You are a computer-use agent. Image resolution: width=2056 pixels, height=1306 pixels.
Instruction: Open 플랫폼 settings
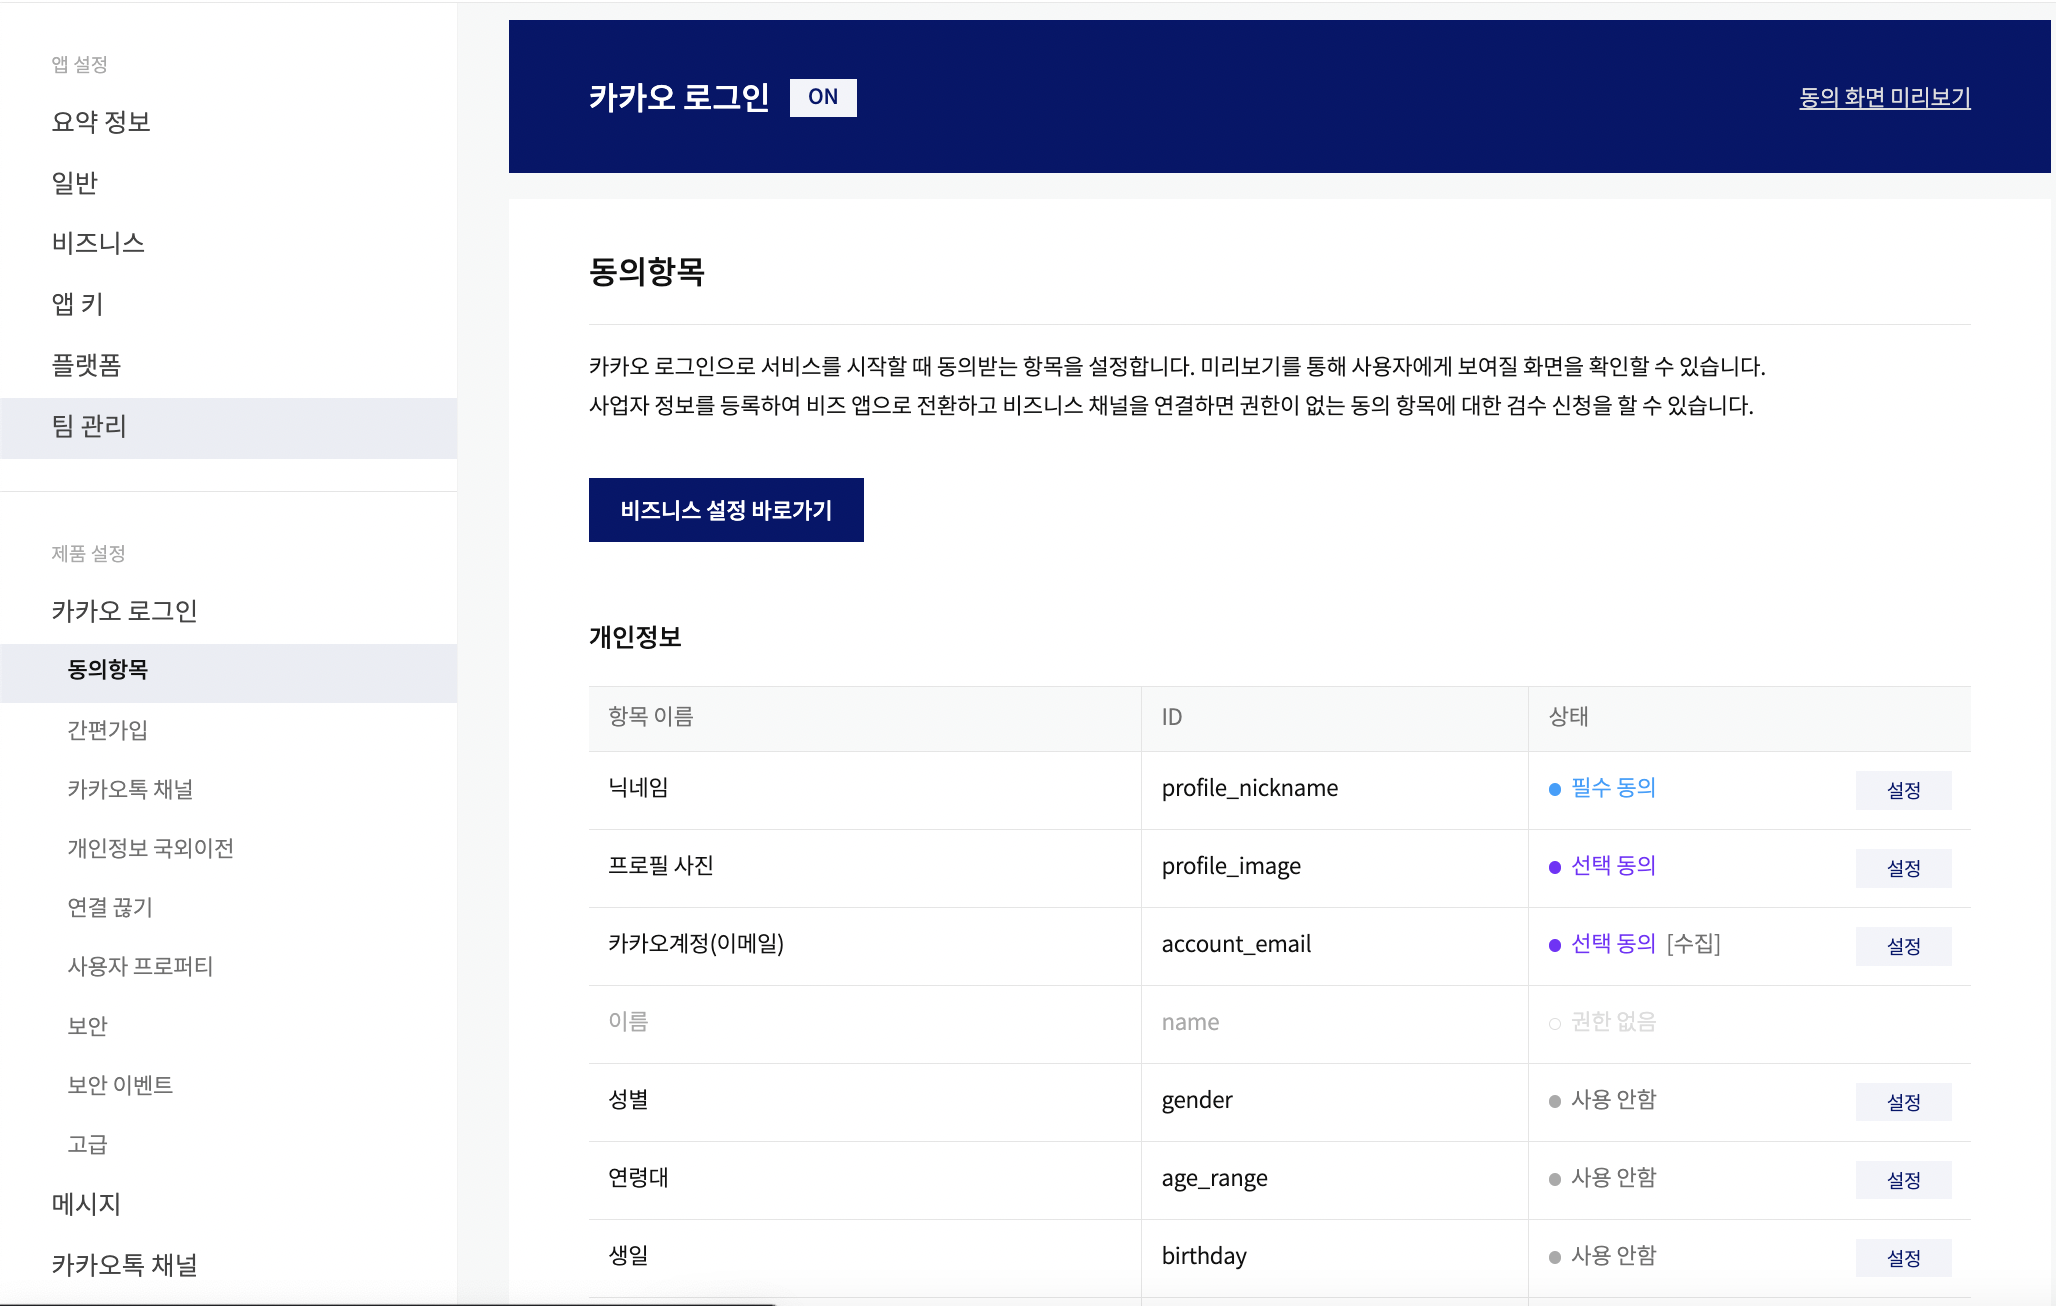click(86, 365)
